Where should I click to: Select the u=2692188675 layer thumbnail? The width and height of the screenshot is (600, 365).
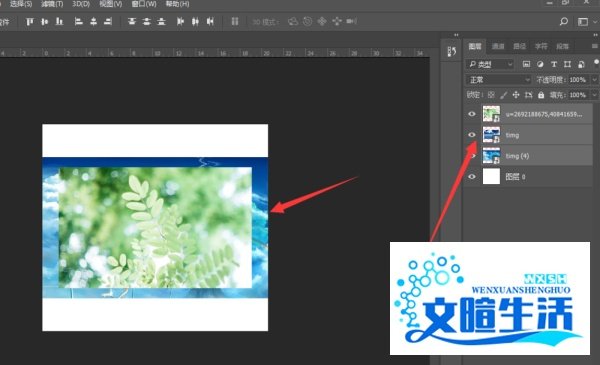click(x=491, y=114)
